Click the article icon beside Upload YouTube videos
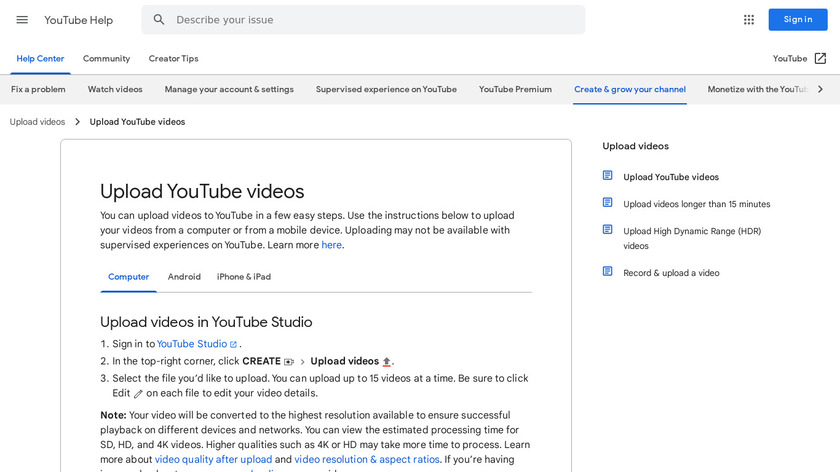Viewport: 840px width, 472px height. tap(608, 176)
